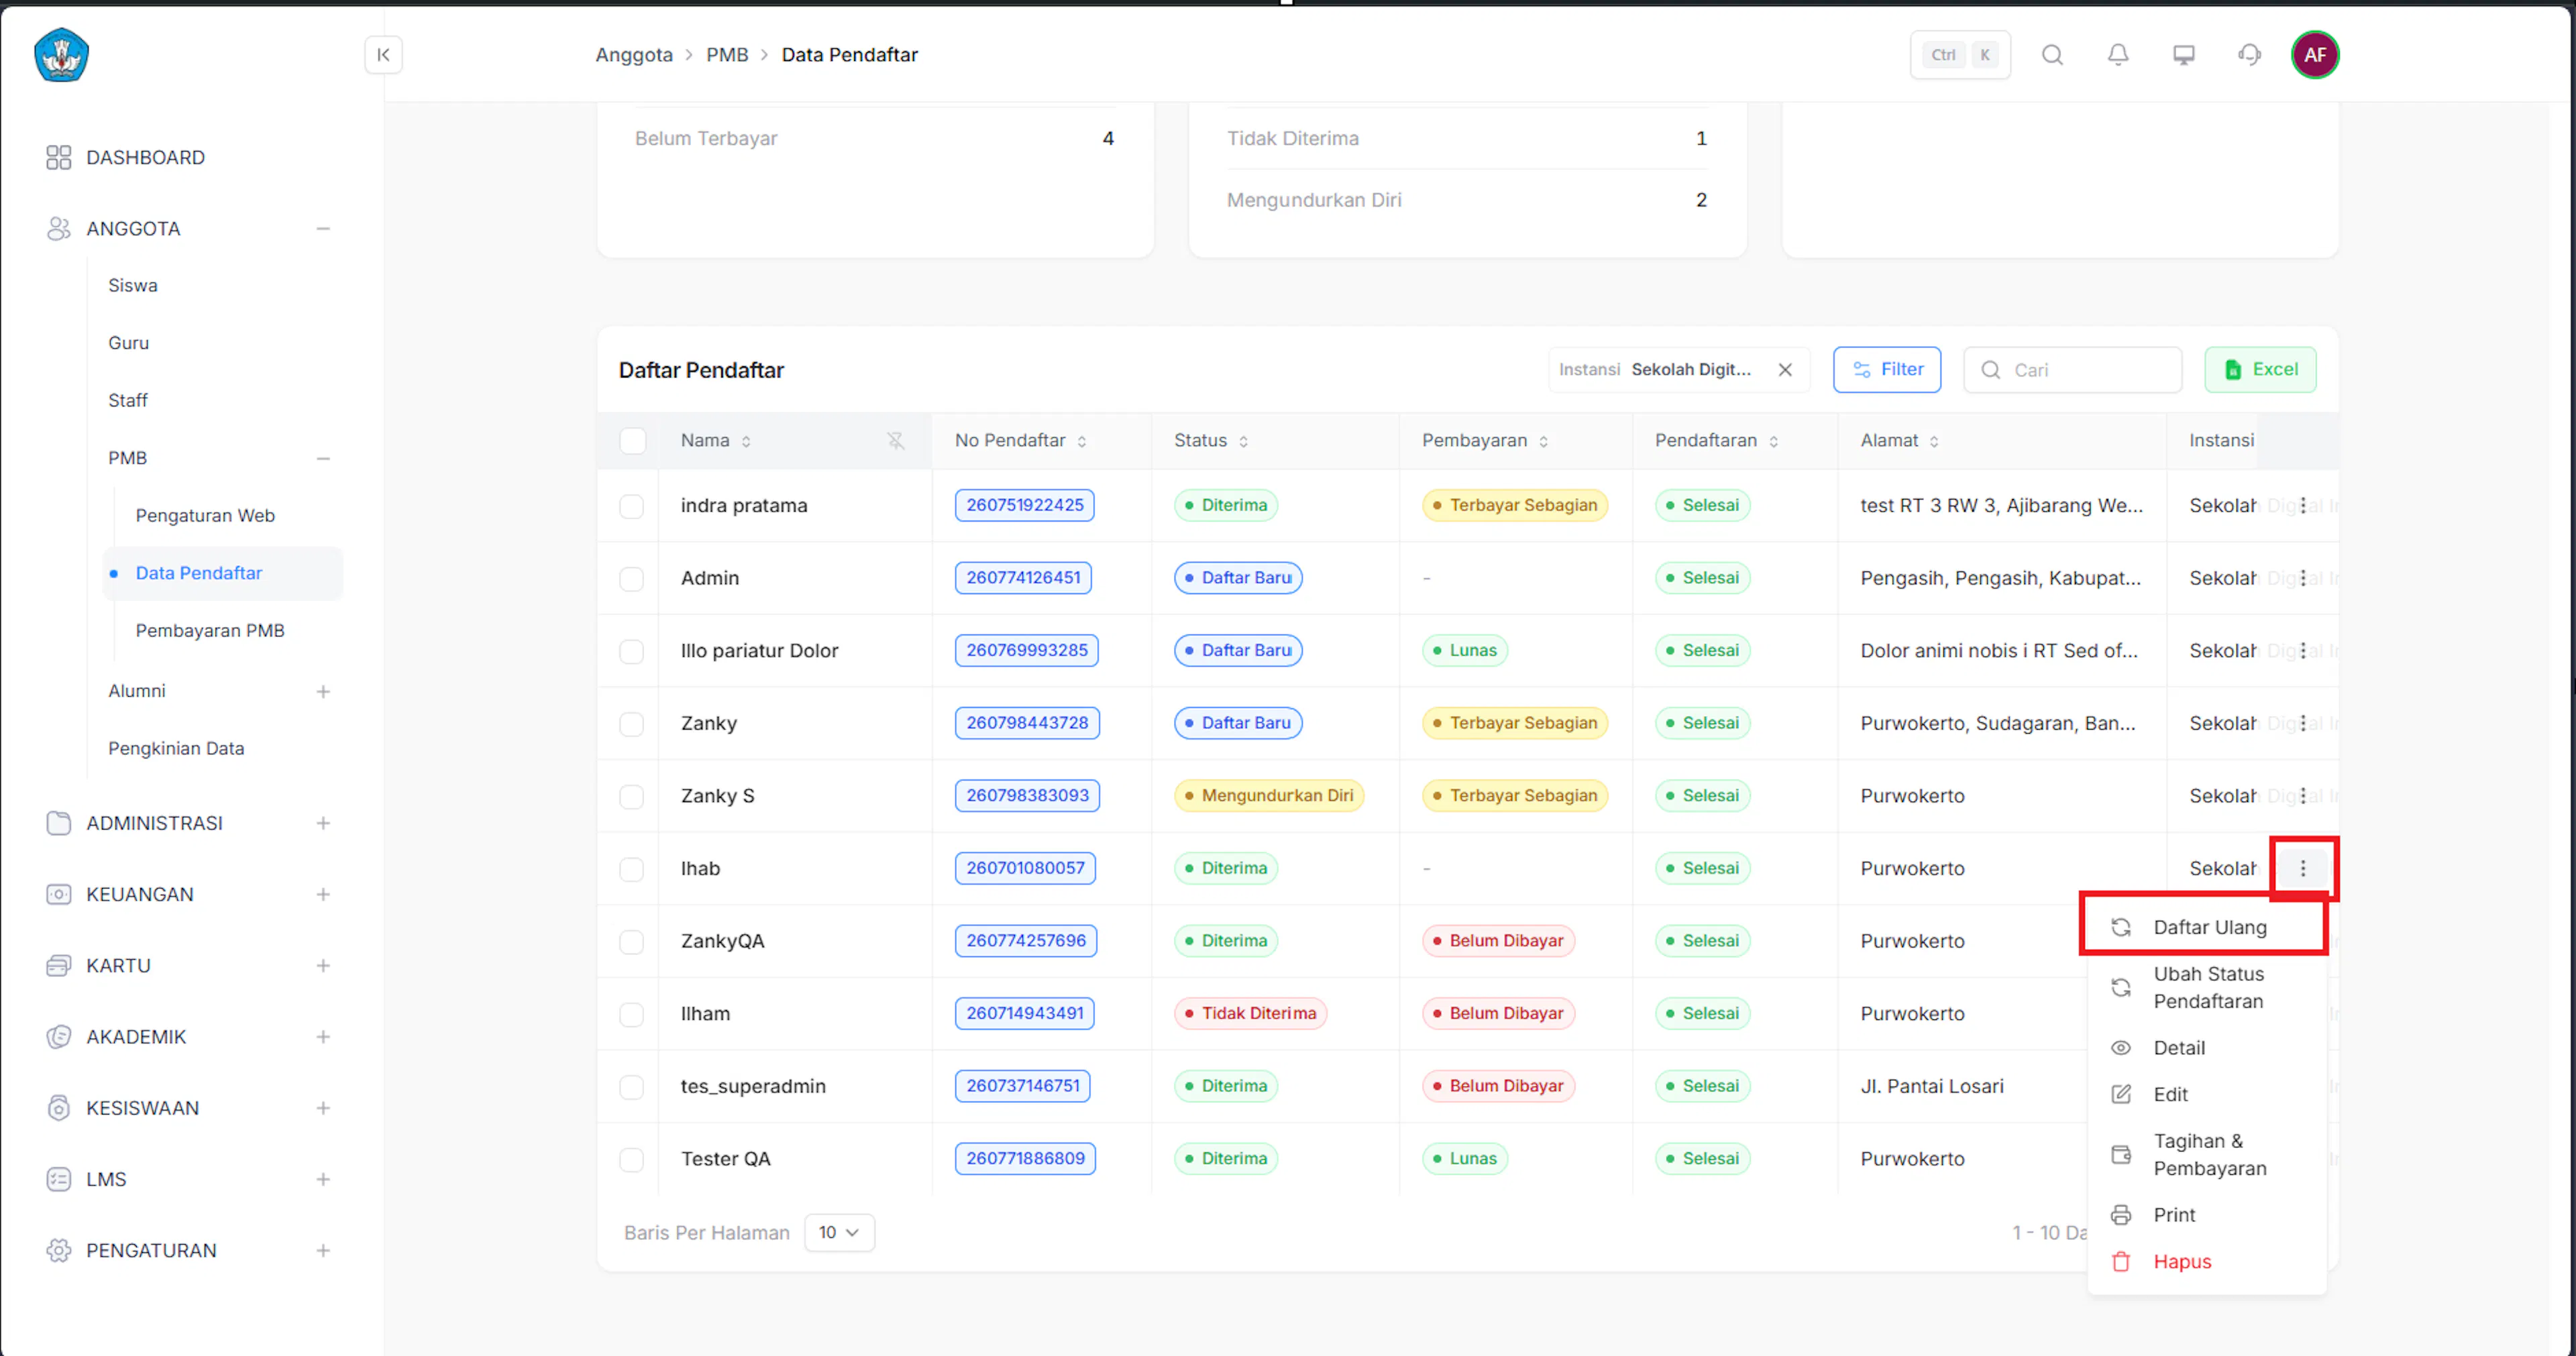
Task: Sort by Alamat column
Action: (1934, 441)
